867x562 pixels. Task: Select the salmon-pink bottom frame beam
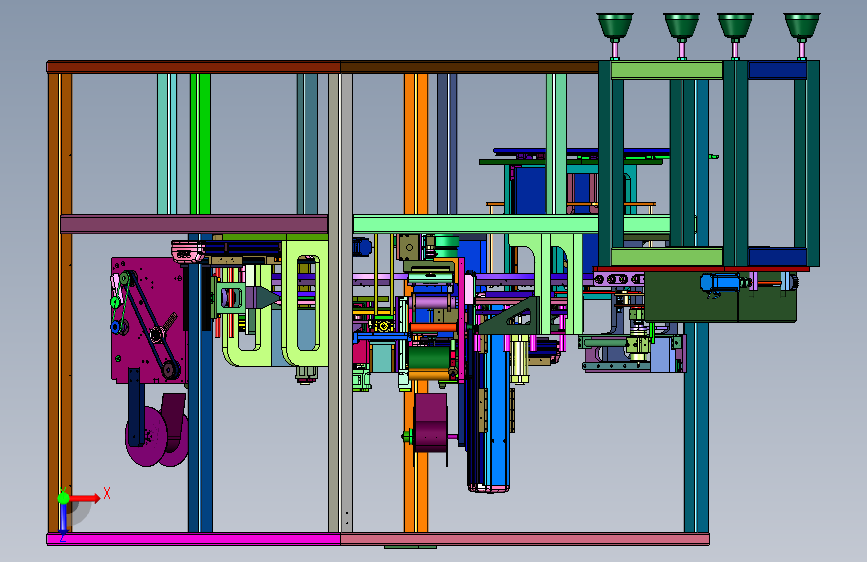pyautogui.click(x=525, y=539)
